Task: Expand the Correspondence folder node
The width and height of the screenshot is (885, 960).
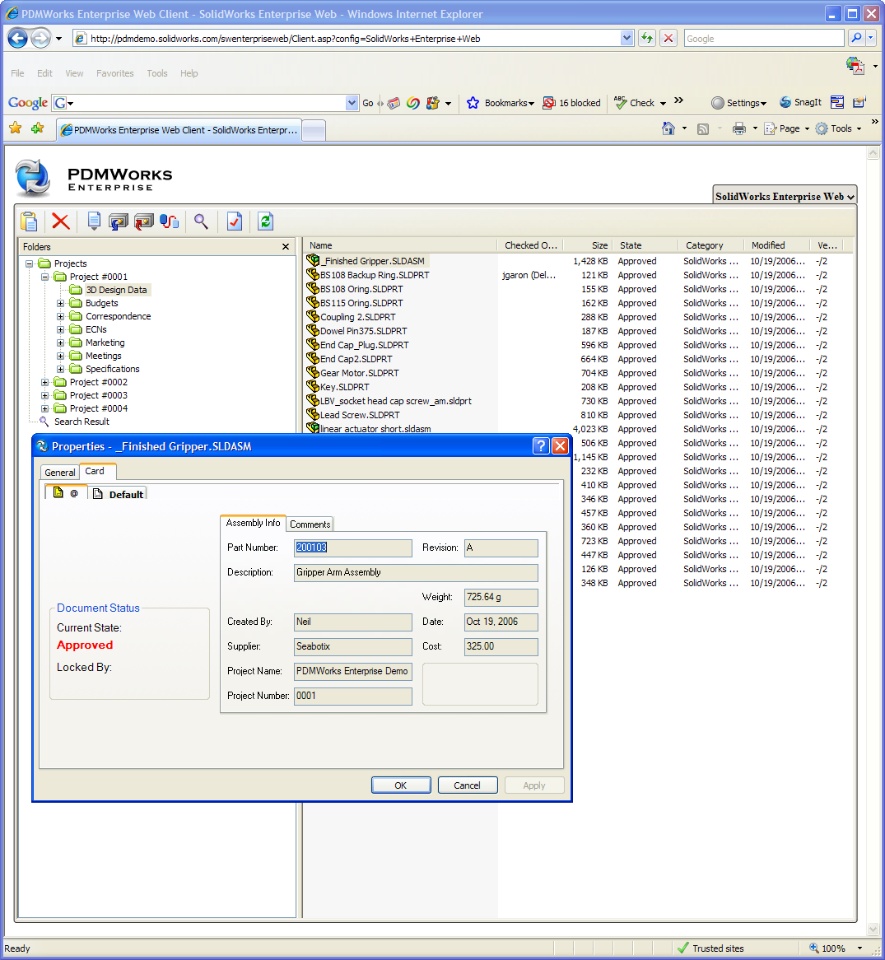Action: click(x=61, y=317)
